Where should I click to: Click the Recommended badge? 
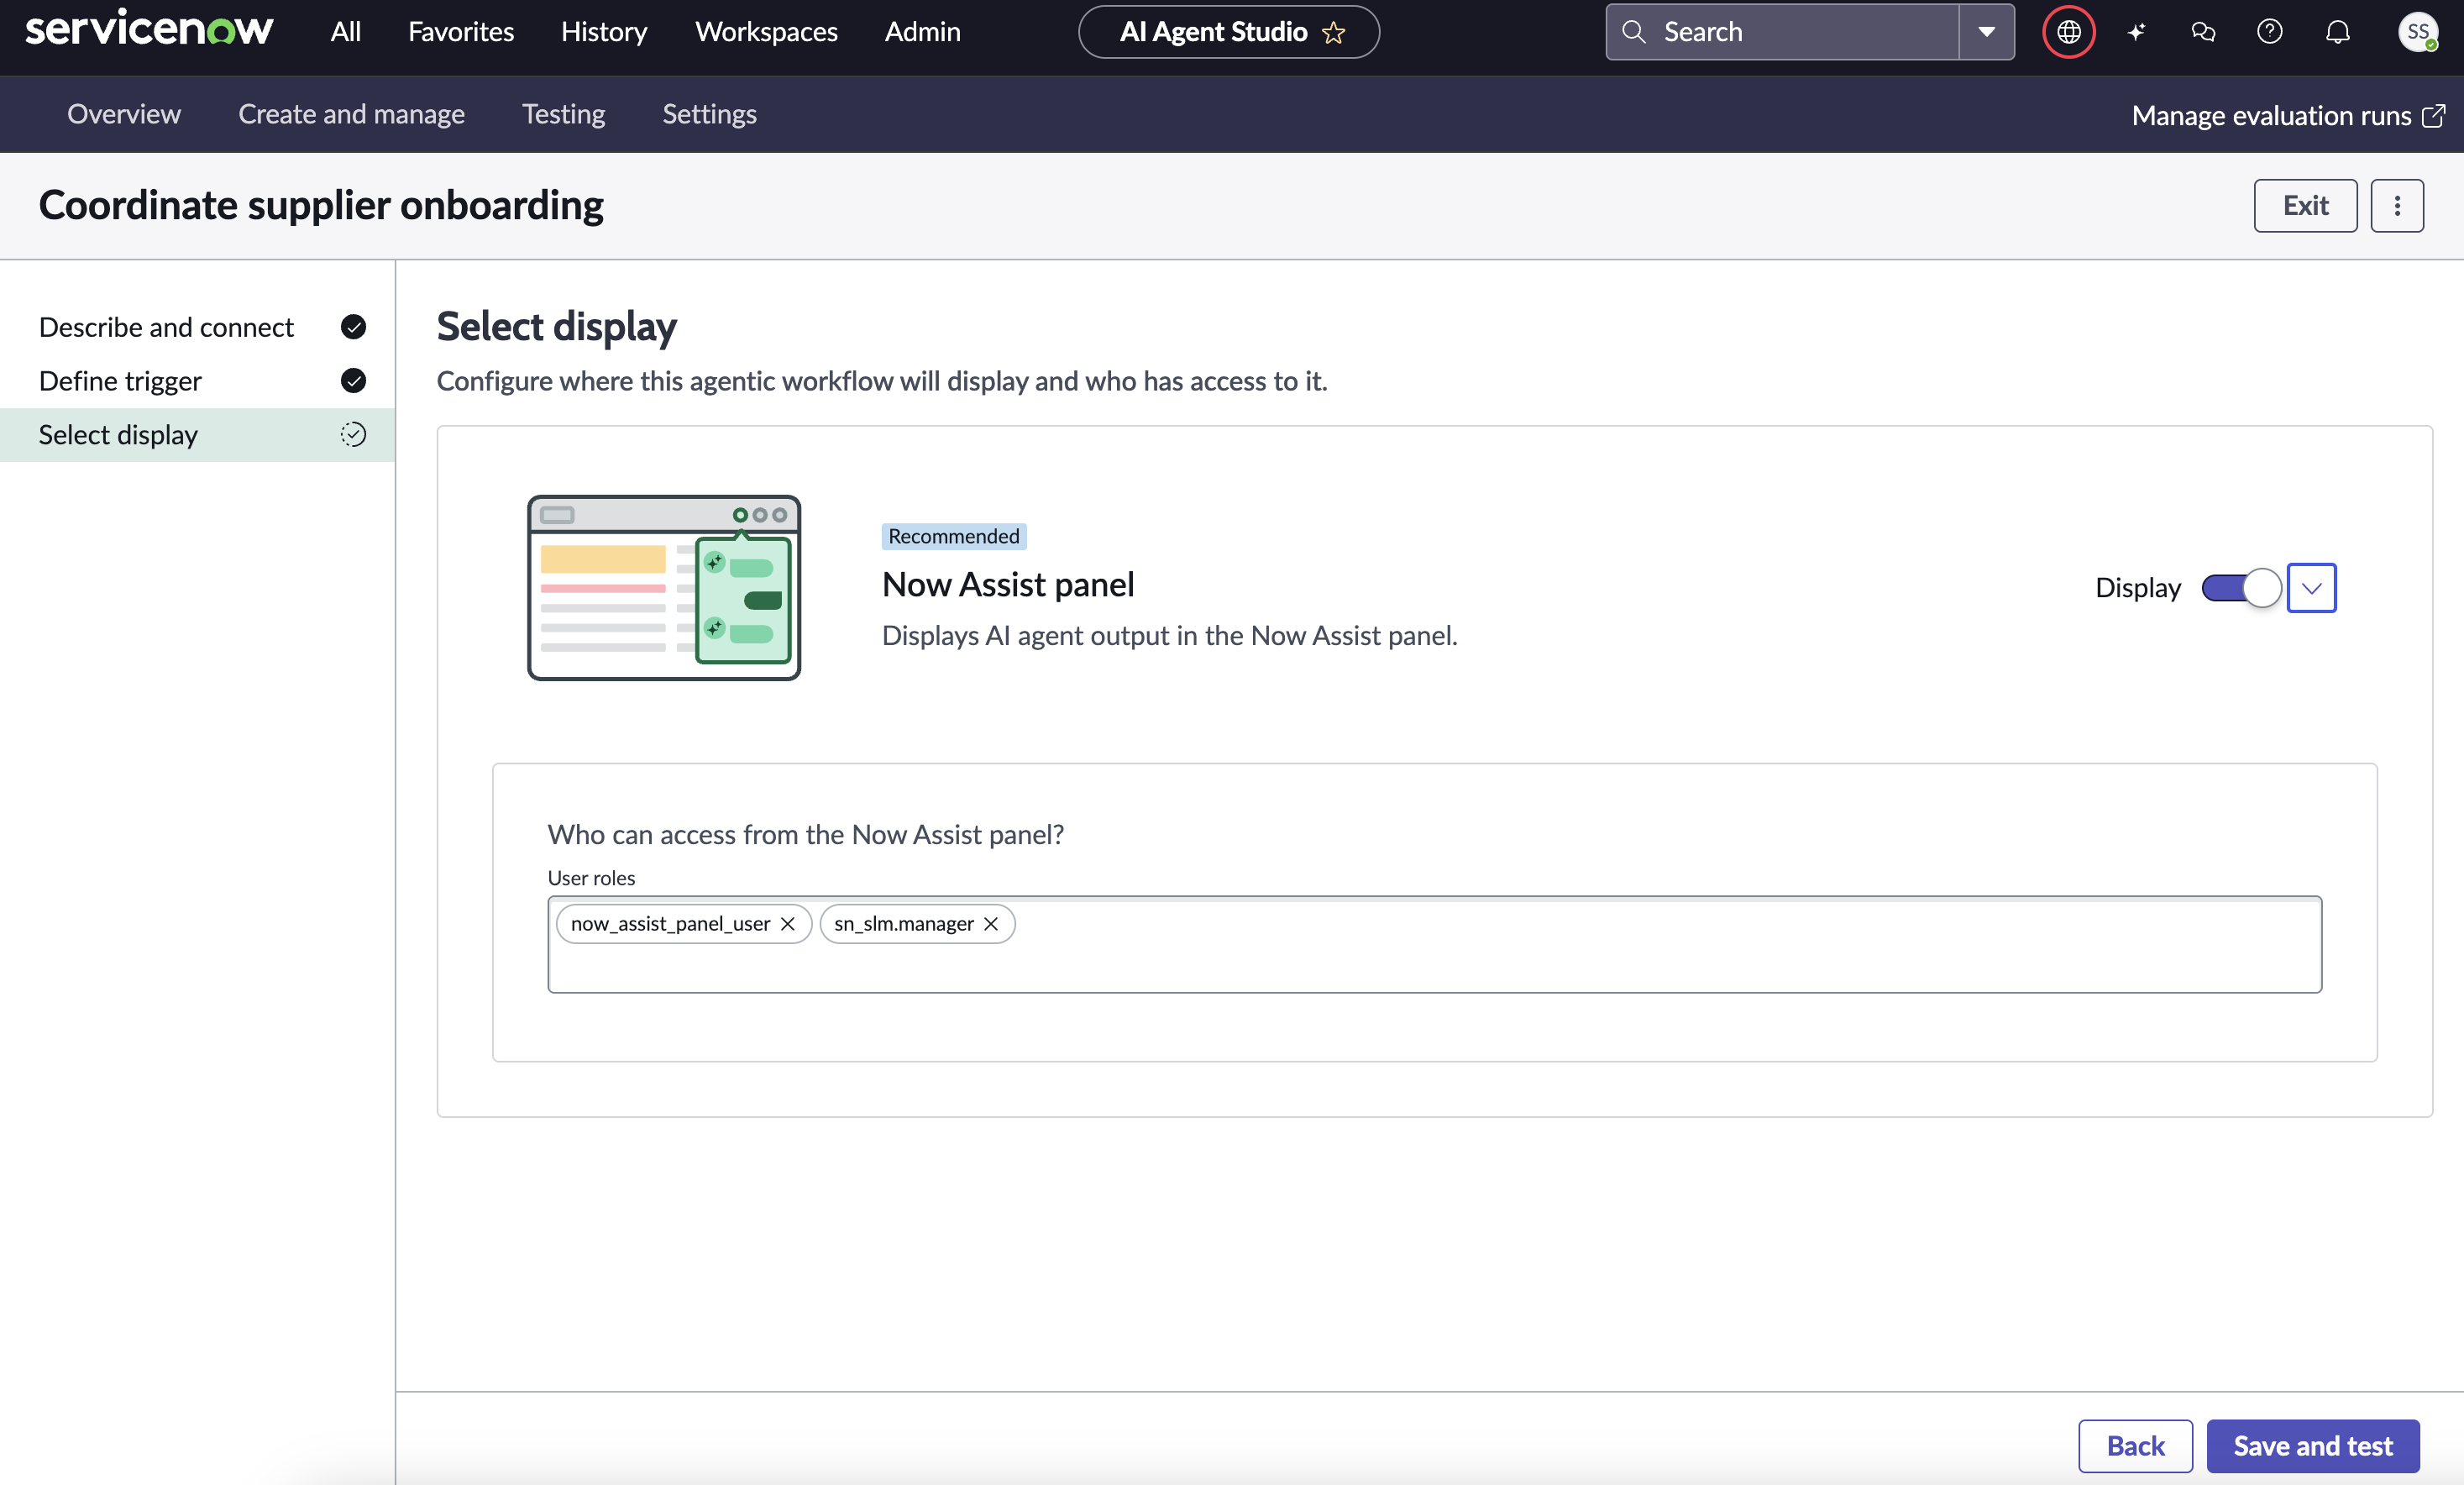coord(953,536)
